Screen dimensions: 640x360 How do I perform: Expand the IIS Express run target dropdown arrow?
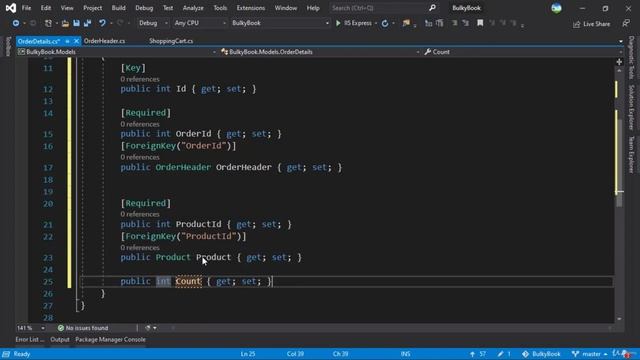(x=376, y=23)
